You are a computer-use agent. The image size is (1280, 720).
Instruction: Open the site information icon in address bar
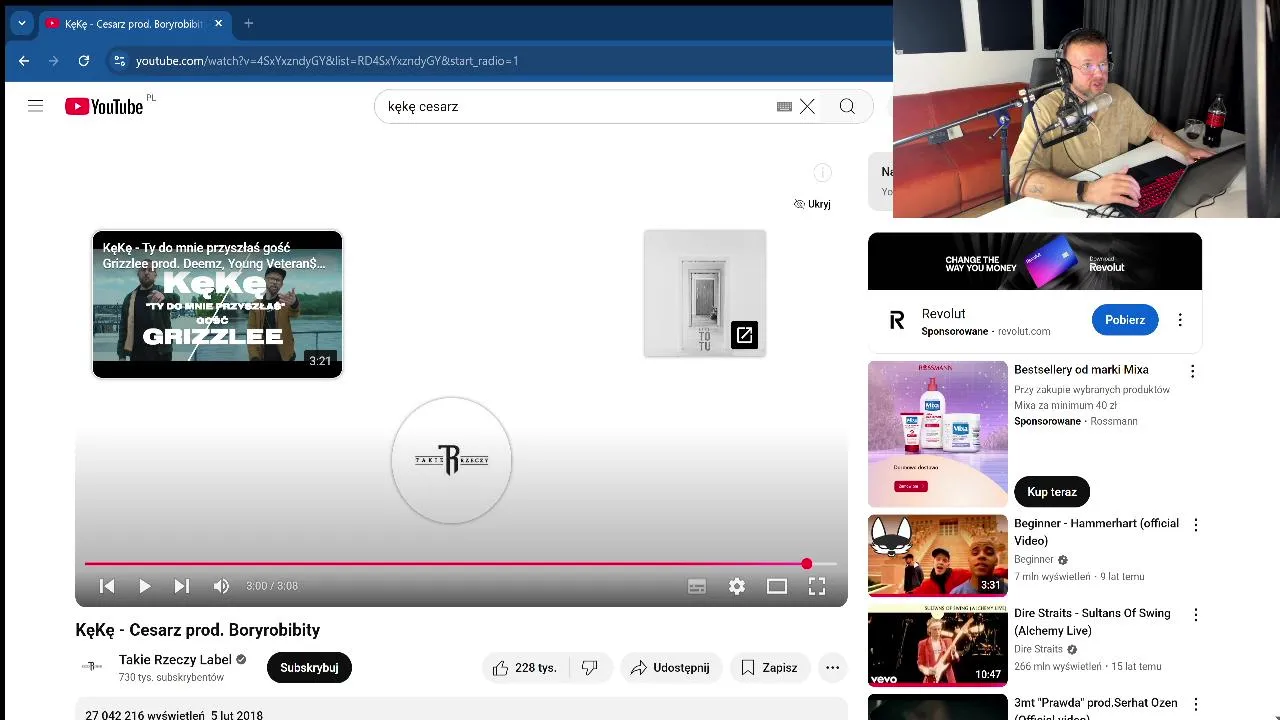119,61
